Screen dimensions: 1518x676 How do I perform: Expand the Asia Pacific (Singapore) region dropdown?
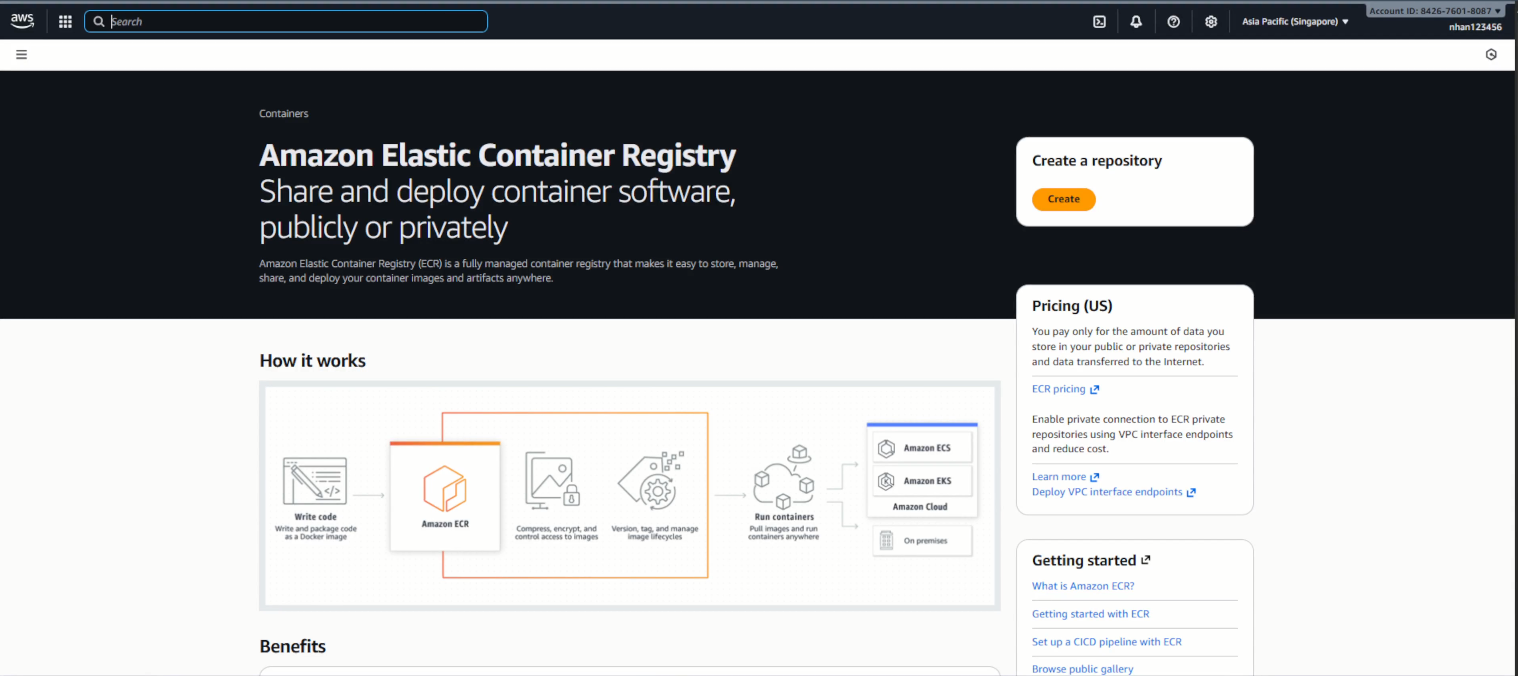pyautogui.click(x=1295, y=22)
